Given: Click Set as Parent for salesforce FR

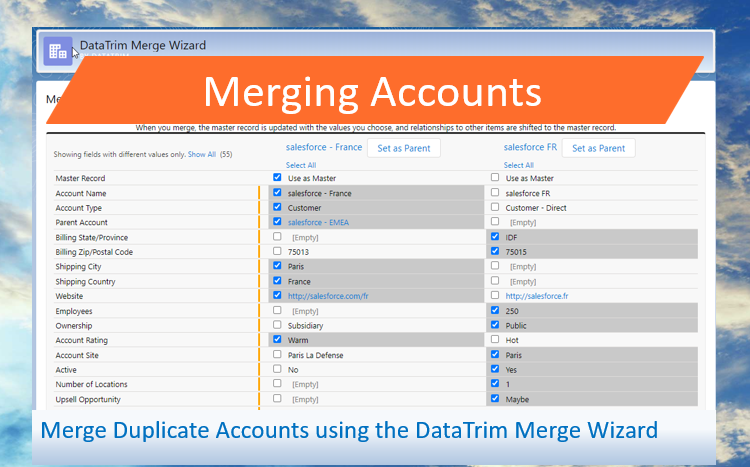Looking at the screenshot, I should (598, 148).
